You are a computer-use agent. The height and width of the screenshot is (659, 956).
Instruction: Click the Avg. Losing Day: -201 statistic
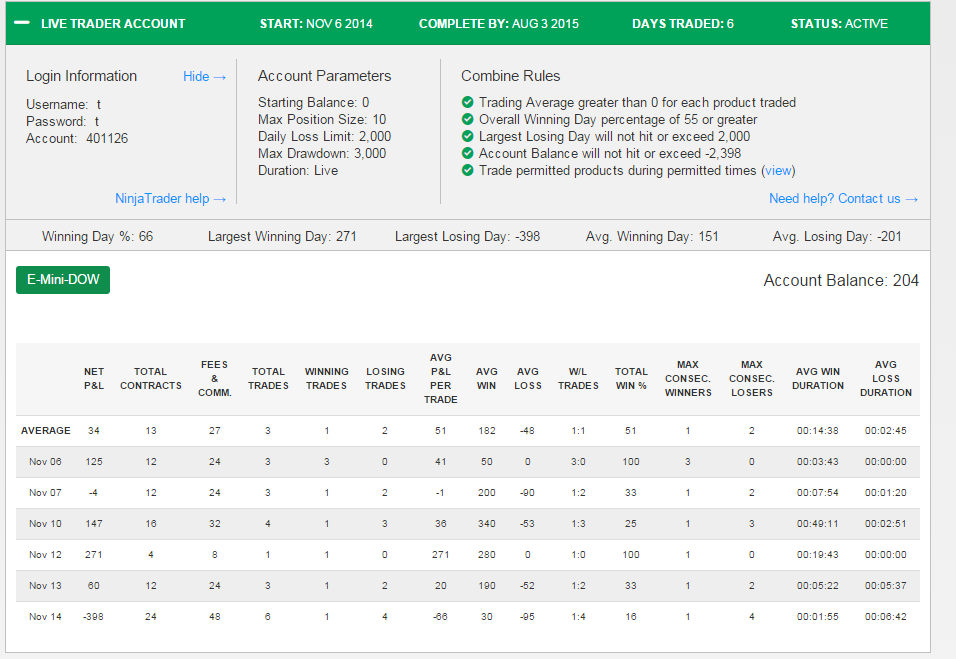(x=837, y=237)
